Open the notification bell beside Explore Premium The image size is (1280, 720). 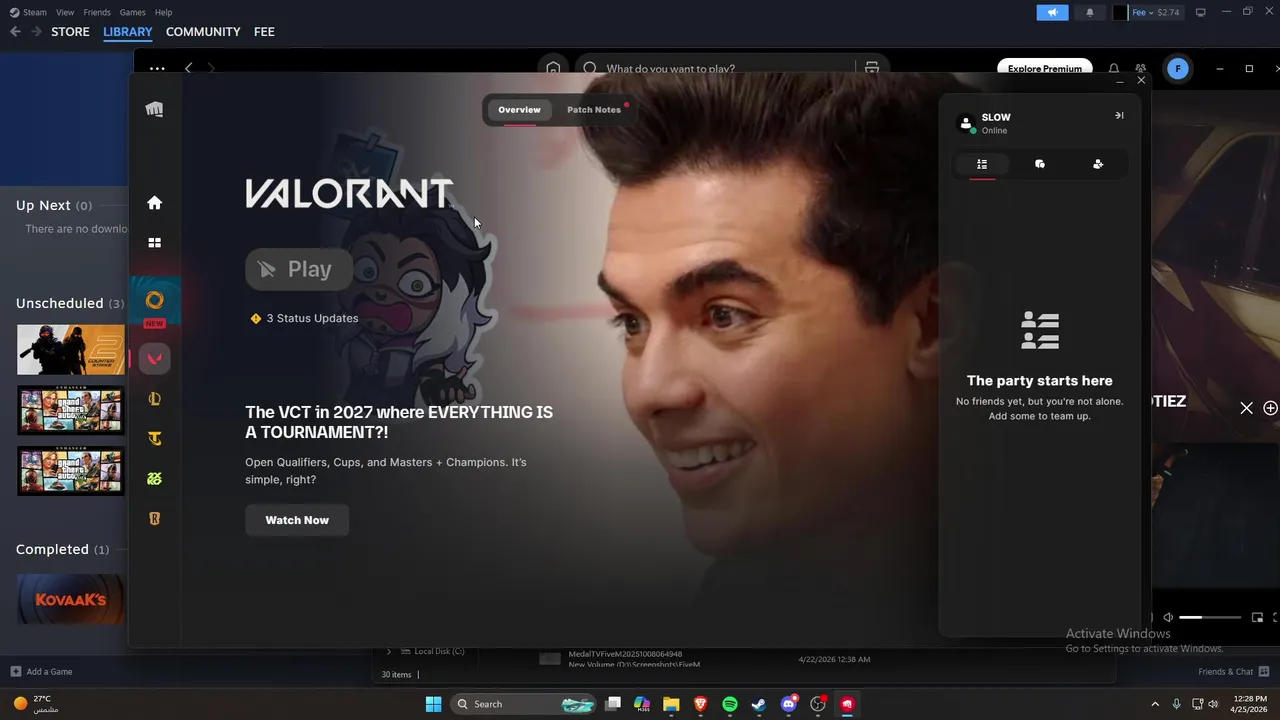click(x=1114, y=68)
